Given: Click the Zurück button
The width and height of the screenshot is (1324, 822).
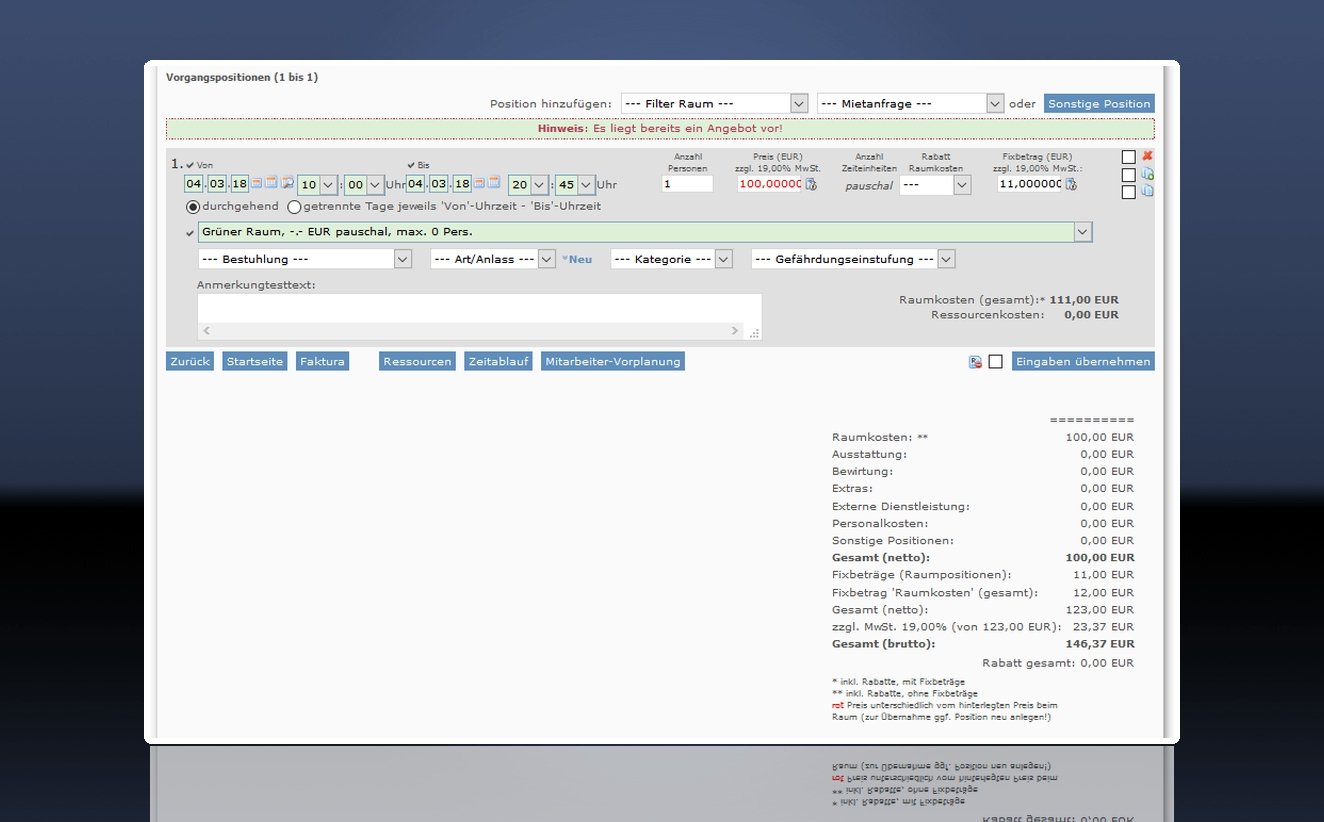Looking at the screenshot, I should pos(190,361).
